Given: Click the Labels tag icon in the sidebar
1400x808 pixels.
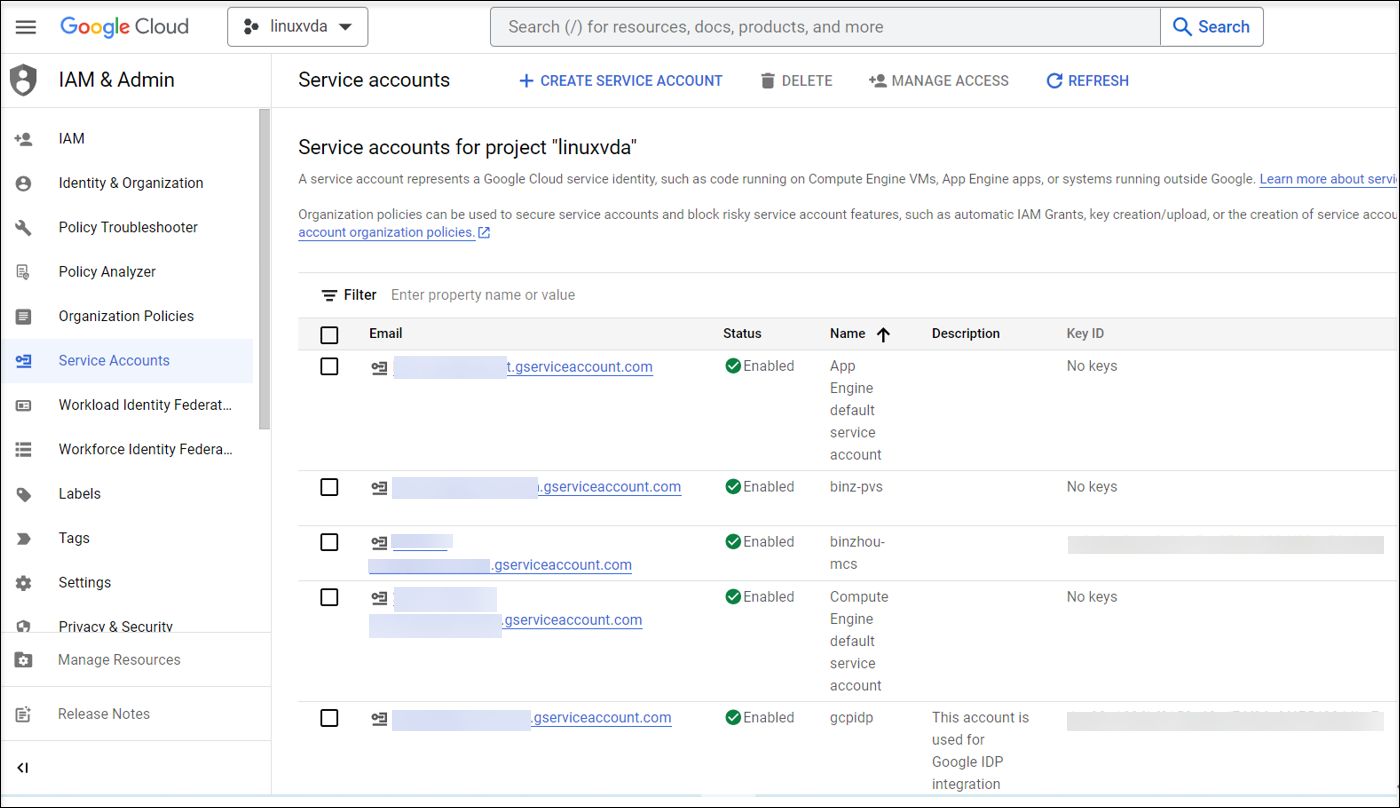Looking at the screenshot, I should click(23, 493).
